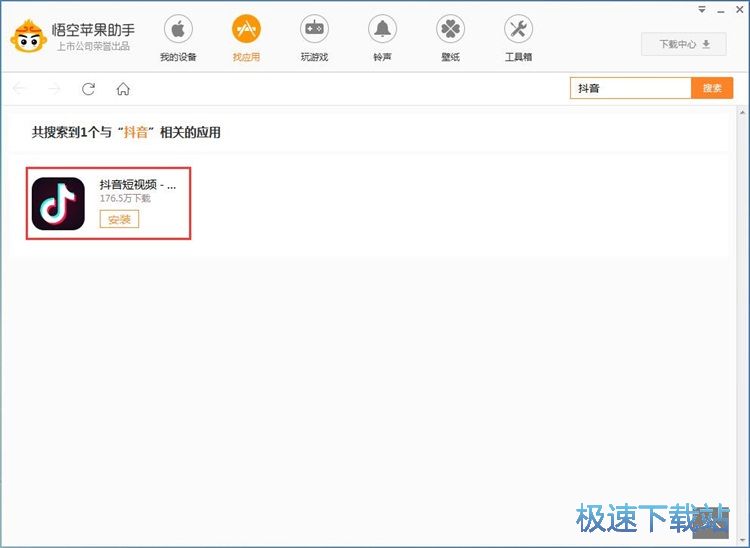Click the back navigation arrow
This screenshot has width=750, height=548.
[x=20, y=89]
